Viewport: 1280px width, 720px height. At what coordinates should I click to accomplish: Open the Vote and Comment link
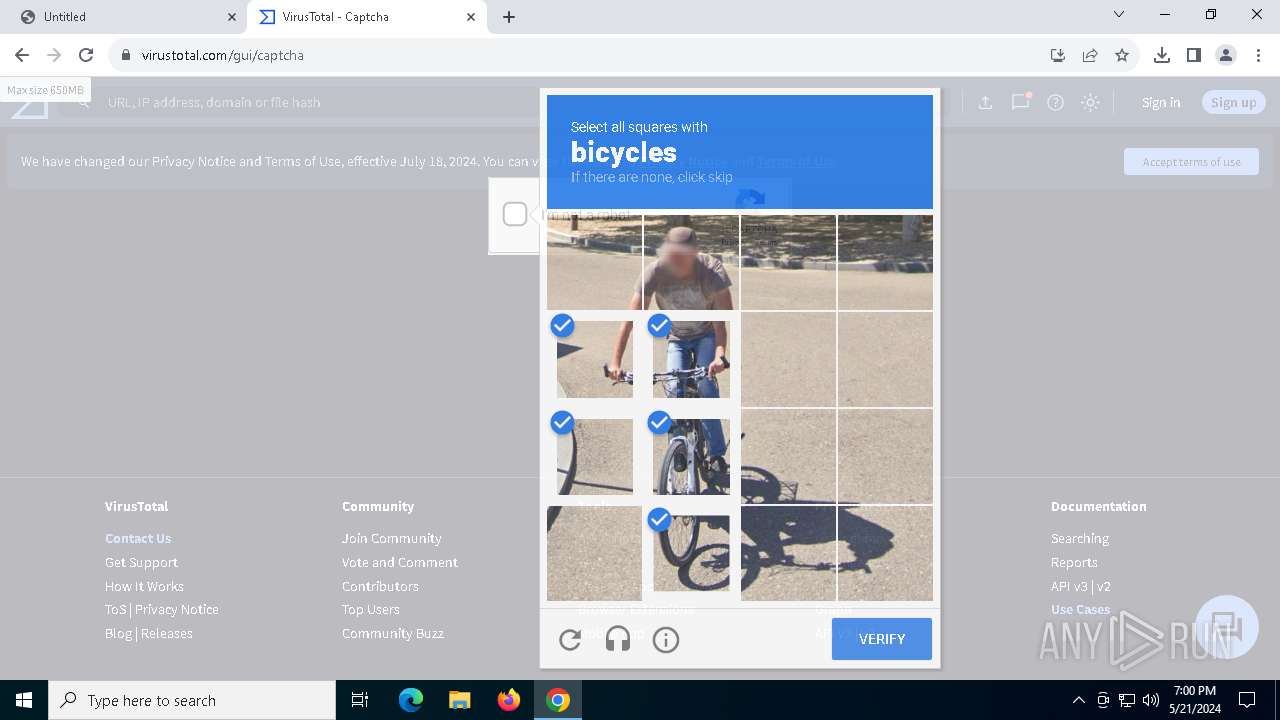point(400,562)
